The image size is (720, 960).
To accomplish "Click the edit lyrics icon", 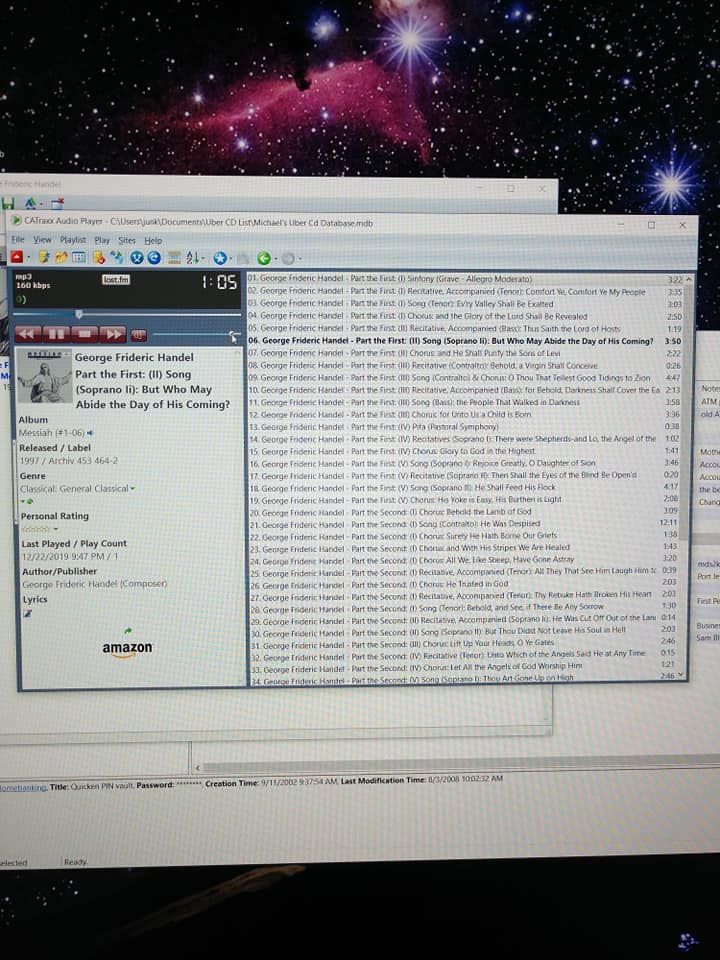I will (26, 612).
